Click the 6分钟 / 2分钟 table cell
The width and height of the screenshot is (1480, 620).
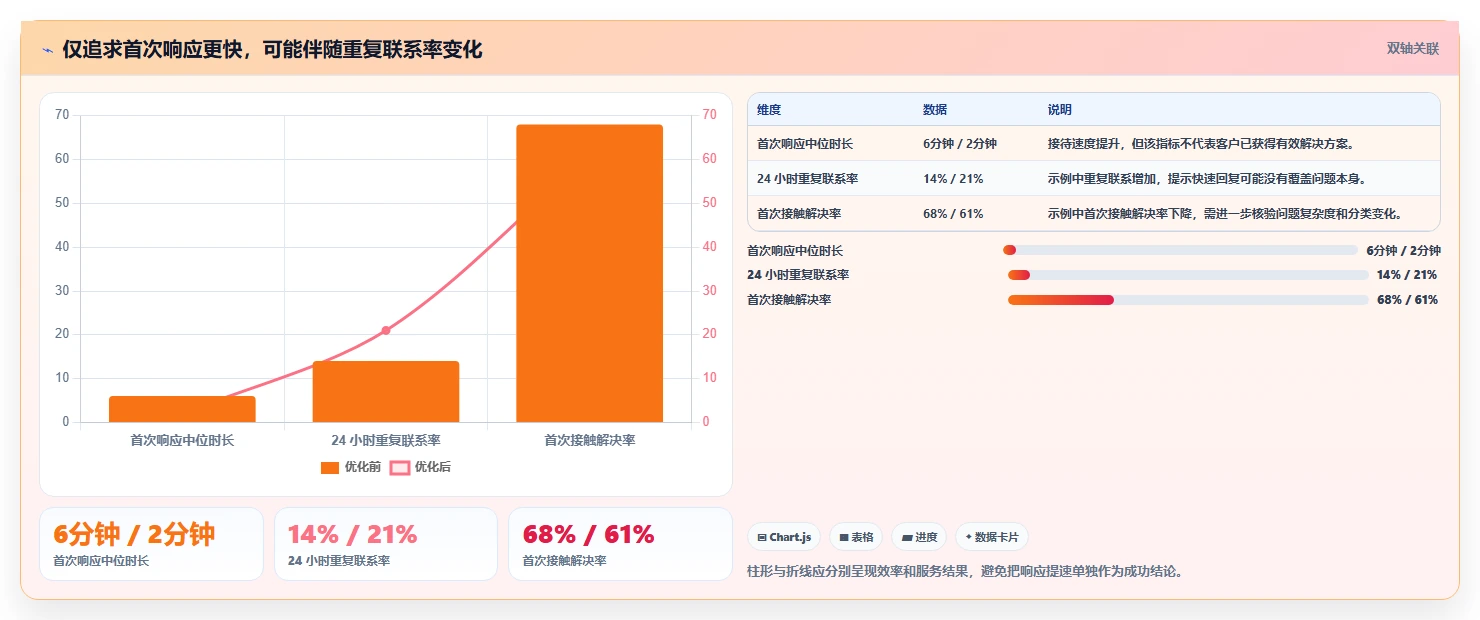pyautogui.click(x=960, y=143)
